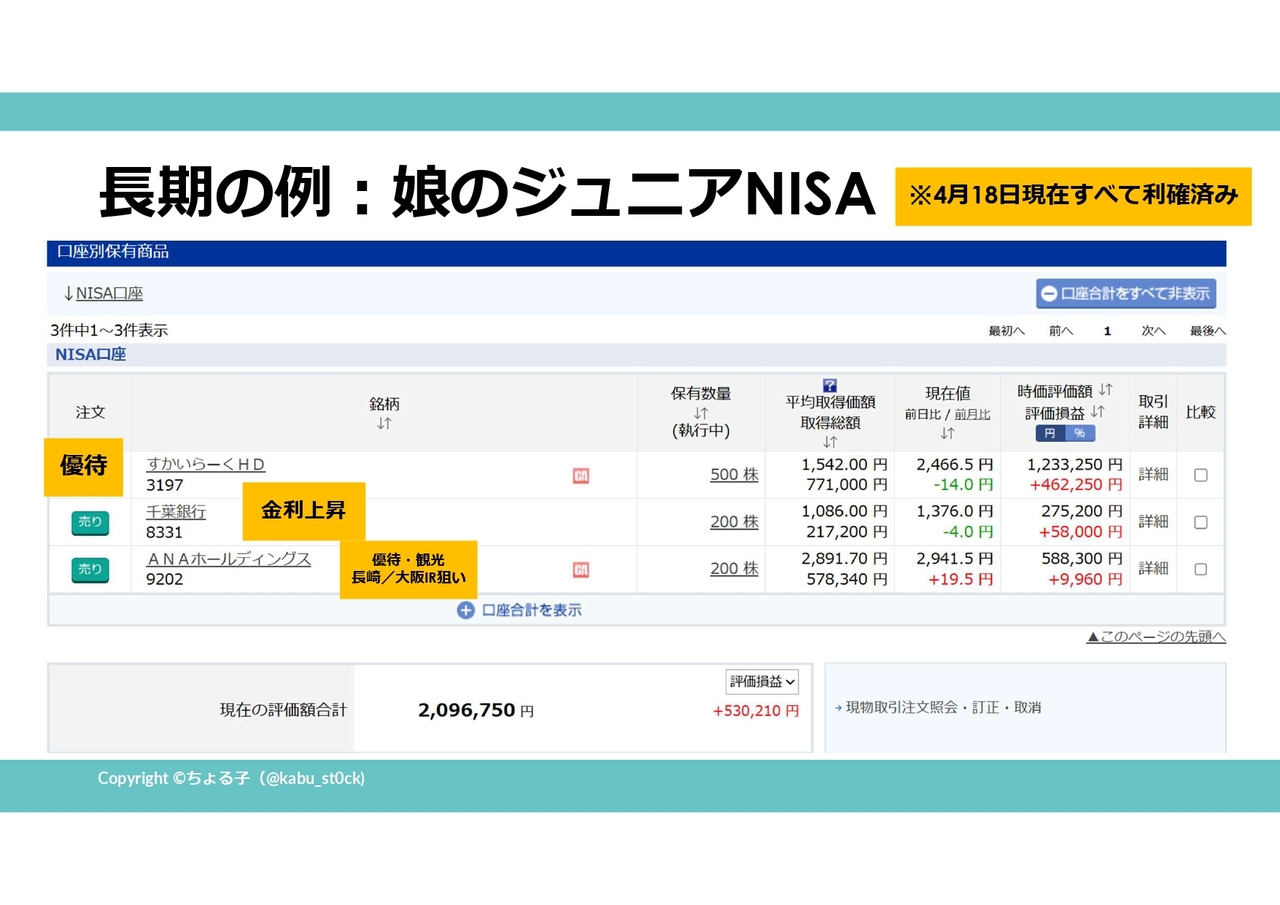Click the stock code 9202
The height and width of the screenshot is (905, 1280).
click(165, 580)
